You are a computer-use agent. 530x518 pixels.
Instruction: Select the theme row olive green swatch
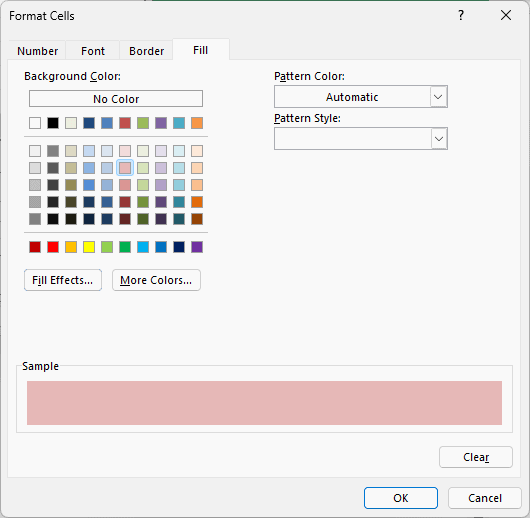tap(143, 123)
